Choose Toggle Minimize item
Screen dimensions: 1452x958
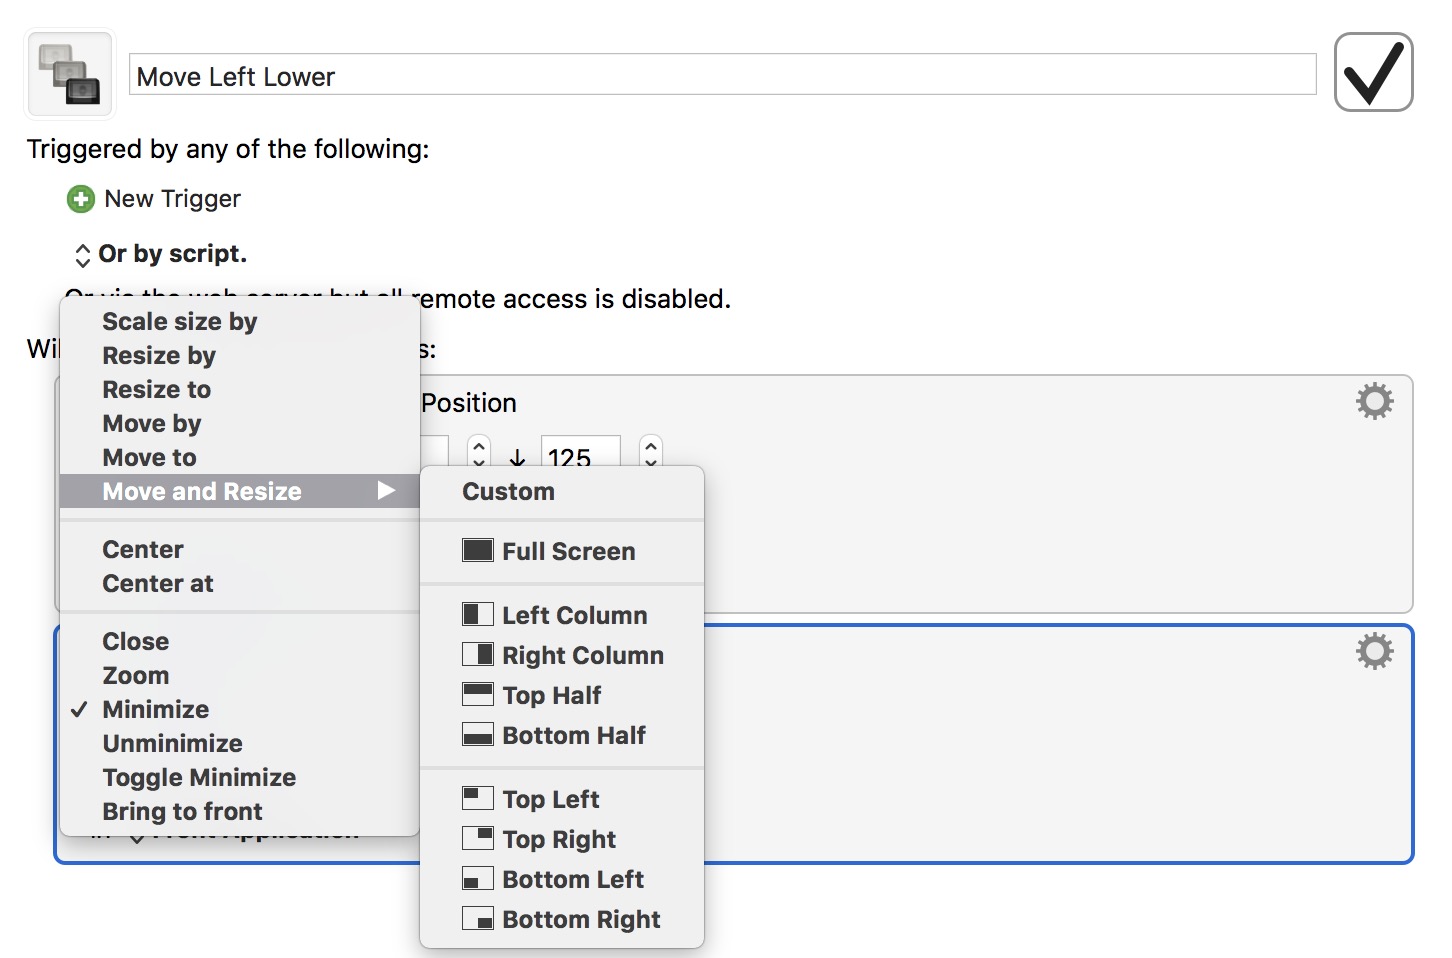coord(239,777)
